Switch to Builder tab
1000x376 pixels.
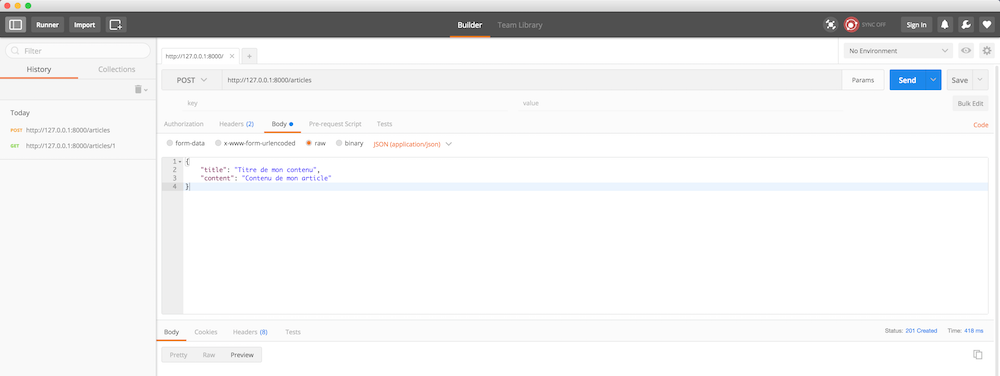coord(470,25)
